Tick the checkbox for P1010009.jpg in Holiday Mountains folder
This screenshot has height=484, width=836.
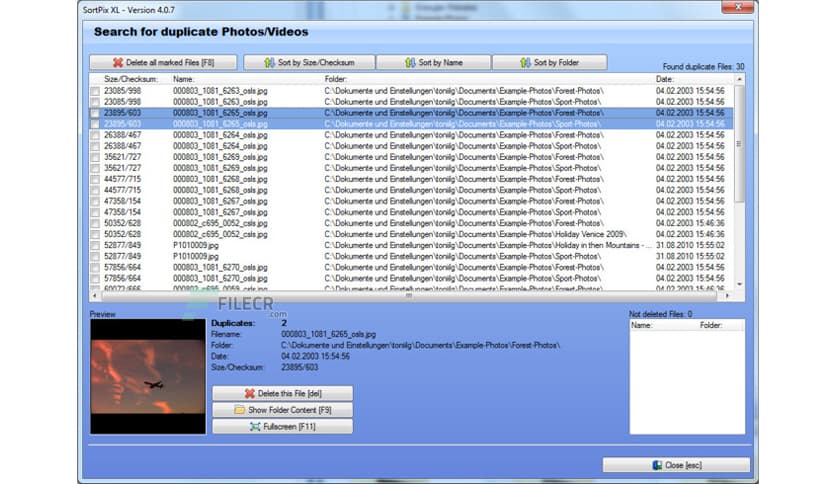95,245
